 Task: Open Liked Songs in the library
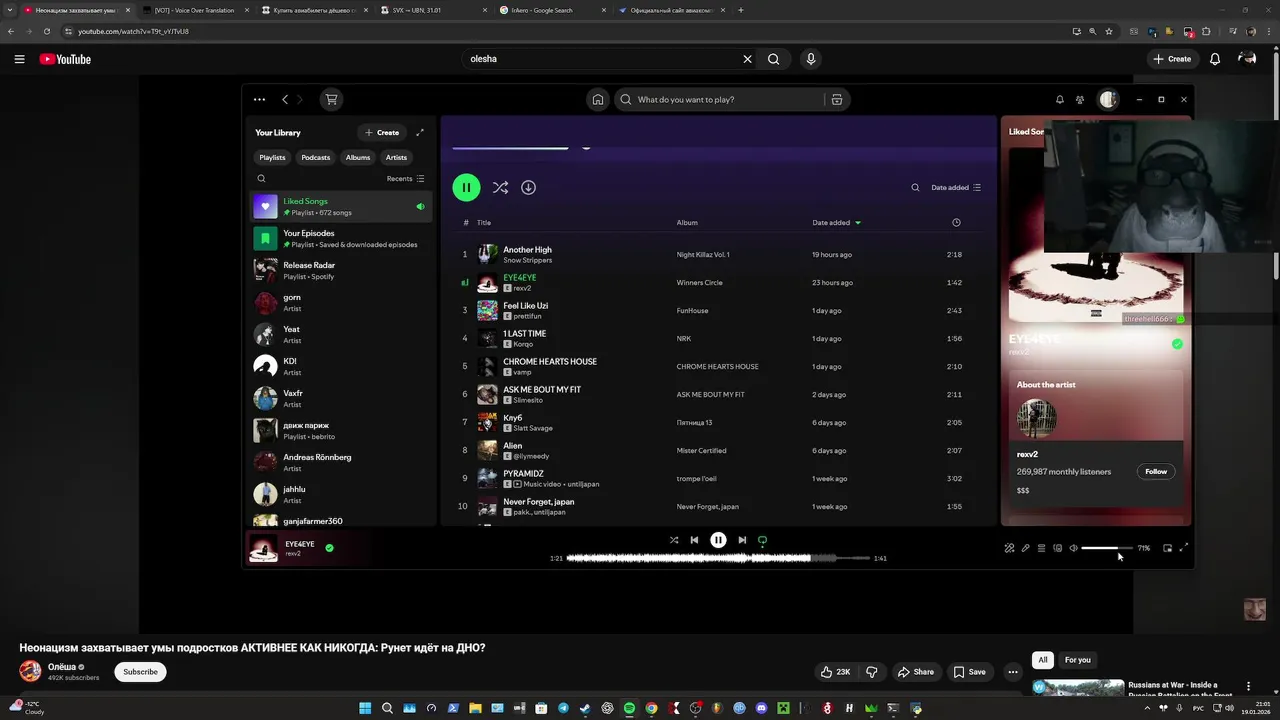click(340, 207)
